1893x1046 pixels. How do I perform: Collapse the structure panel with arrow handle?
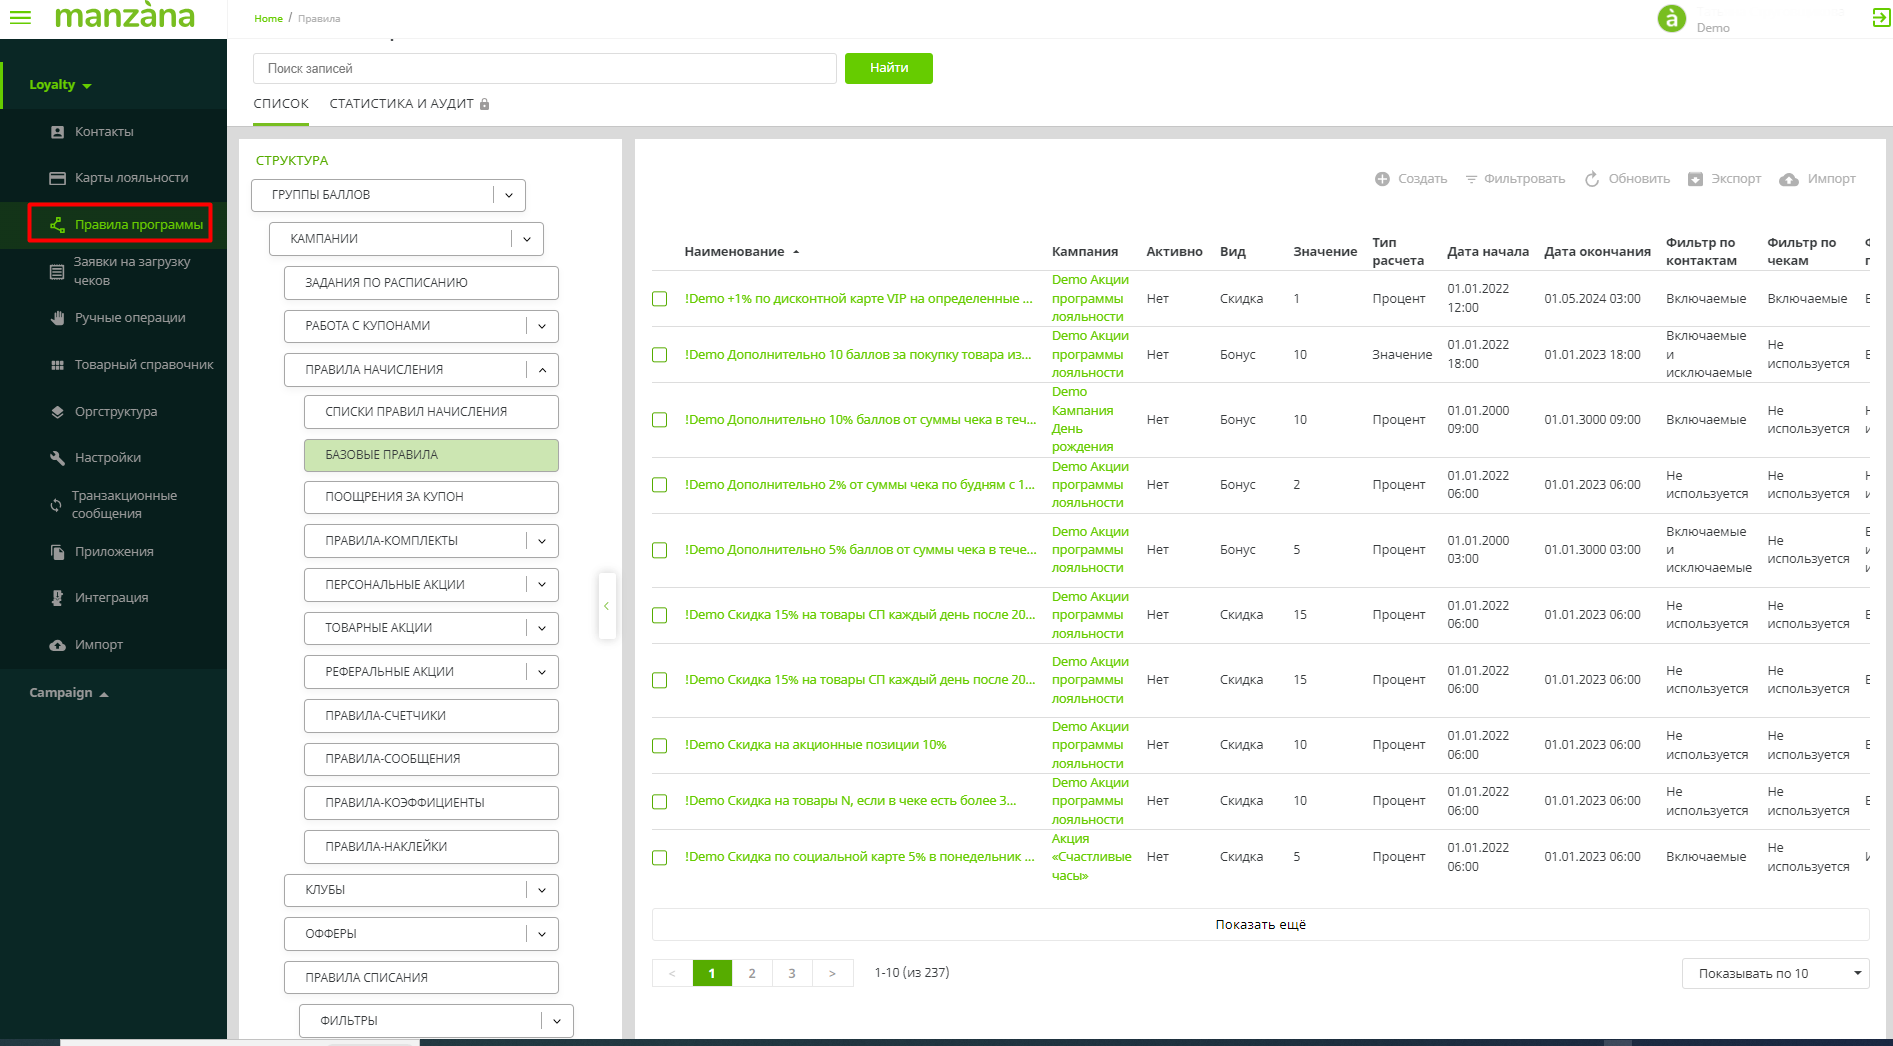click(606, 606)
